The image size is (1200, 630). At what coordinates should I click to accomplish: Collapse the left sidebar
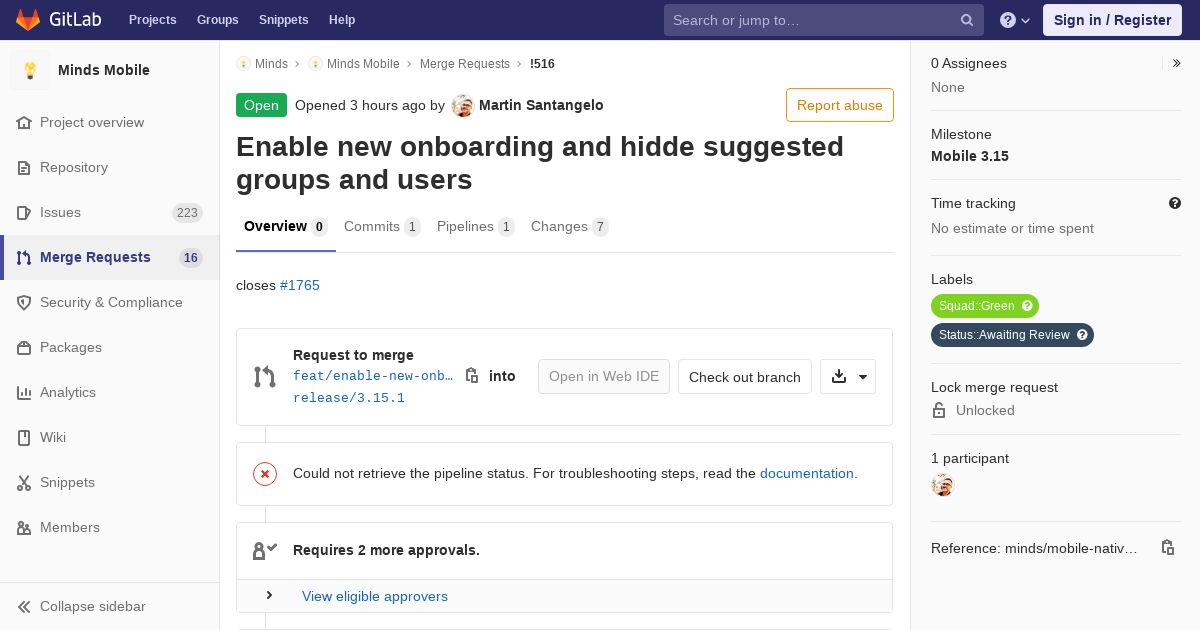tap(92, 606)
